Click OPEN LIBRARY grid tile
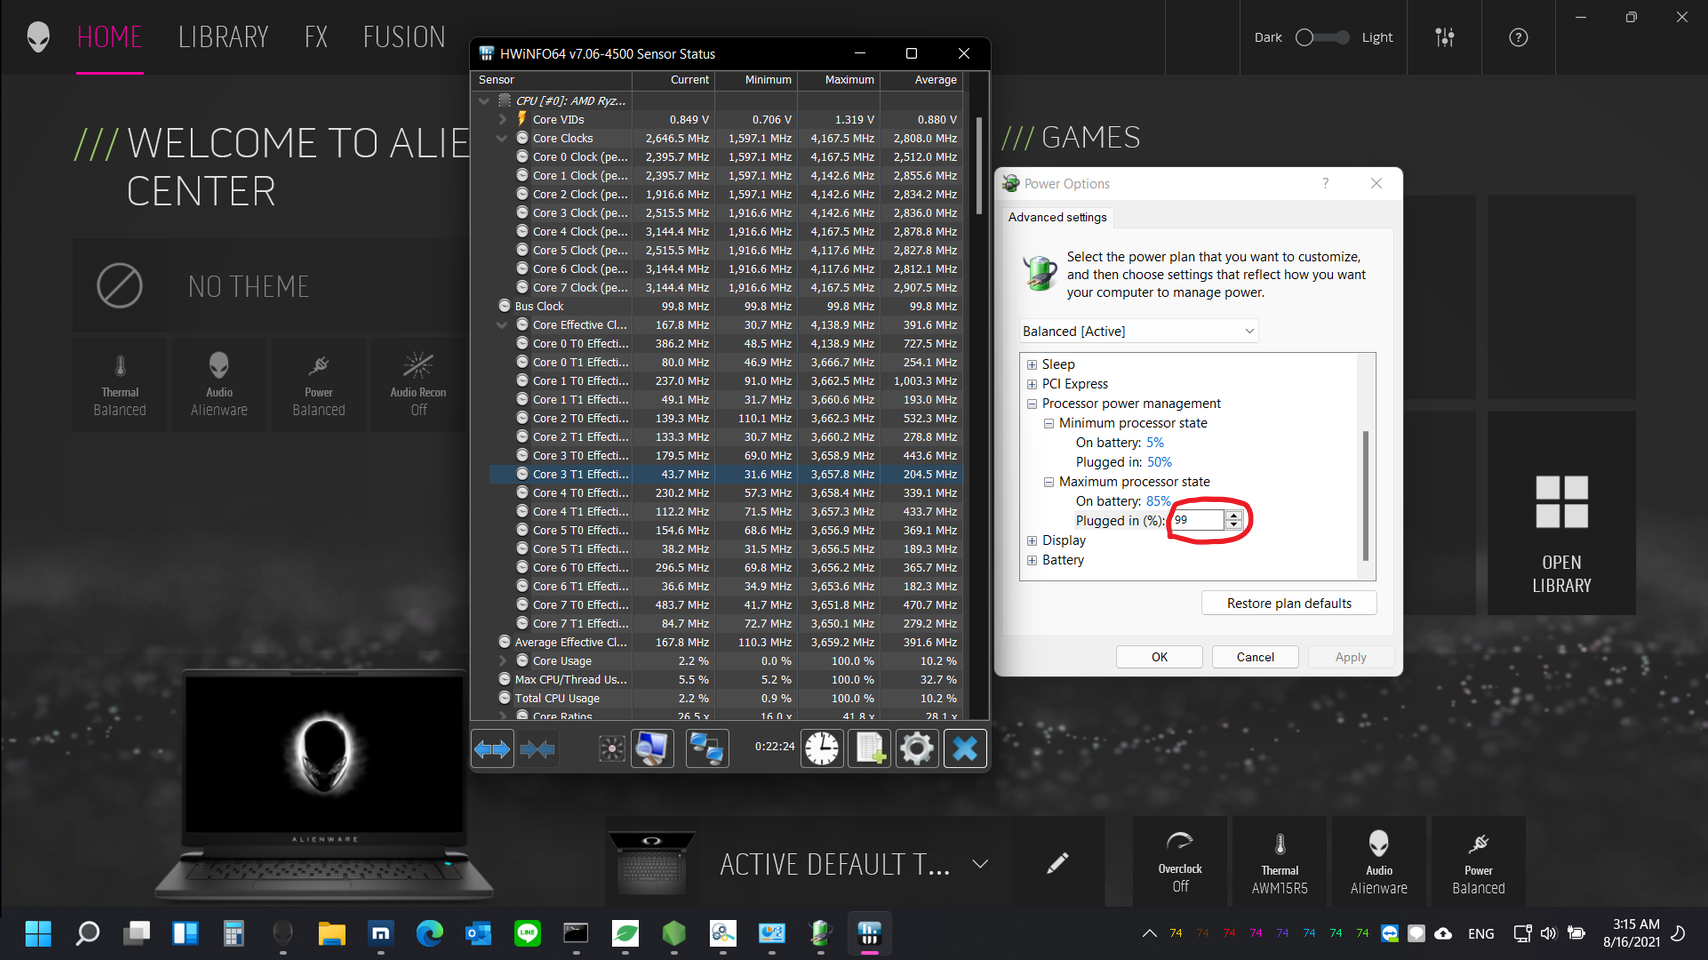Viewport: 1708px width, 960px height. coord(1562,513)
